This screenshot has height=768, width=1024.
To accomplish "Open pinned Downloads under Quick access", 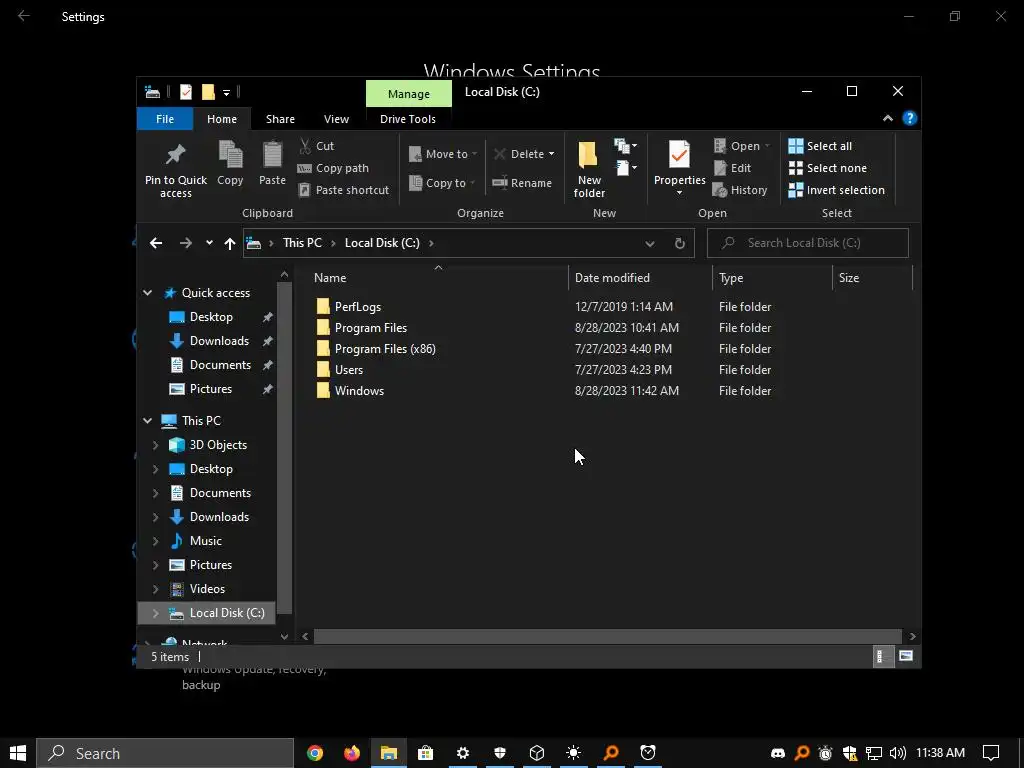I will 219,341.
